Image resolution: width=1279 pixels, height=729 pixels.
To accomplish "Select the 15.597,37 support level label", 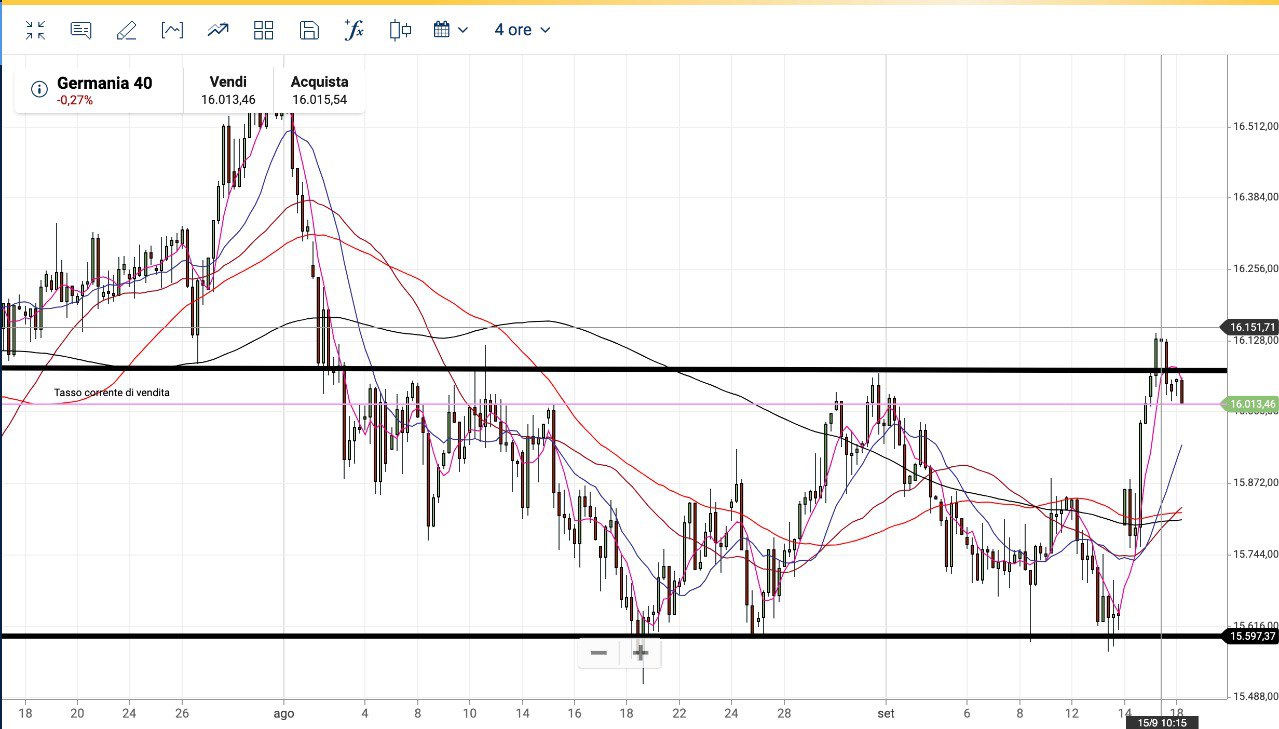I will point(1251,636).
